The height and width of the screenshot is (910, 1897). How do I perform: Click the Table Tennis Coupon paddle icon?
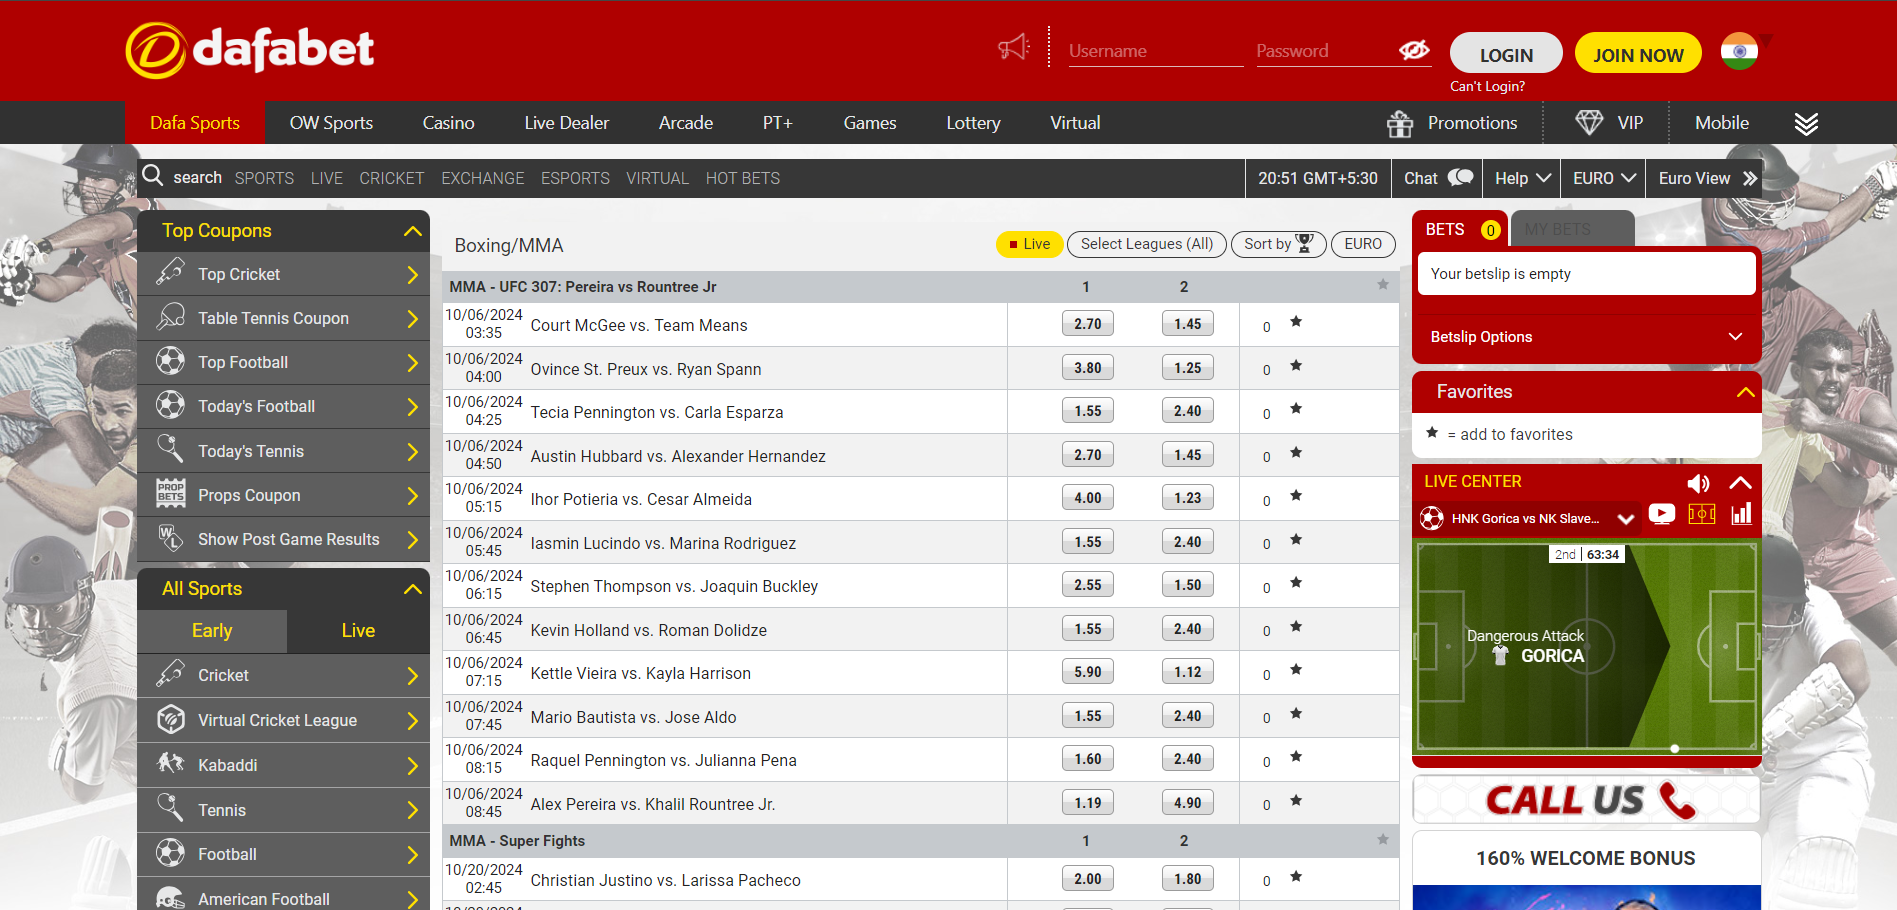point(171,317)
